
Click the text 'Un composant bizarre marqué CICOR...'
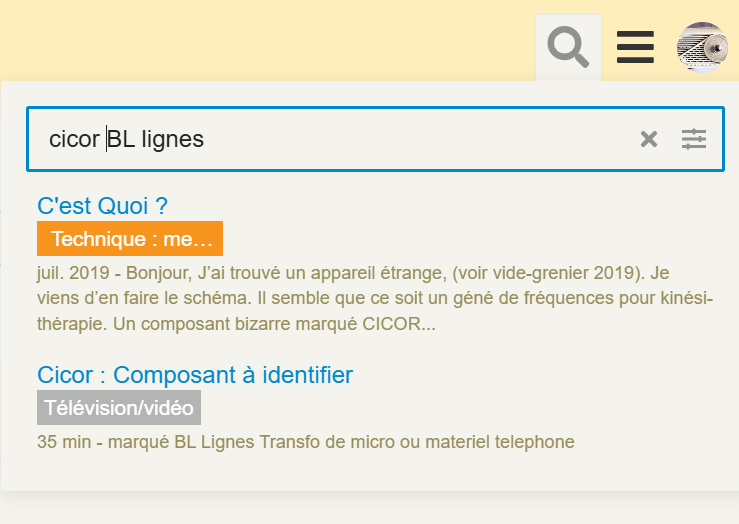[x=274, y=324]
